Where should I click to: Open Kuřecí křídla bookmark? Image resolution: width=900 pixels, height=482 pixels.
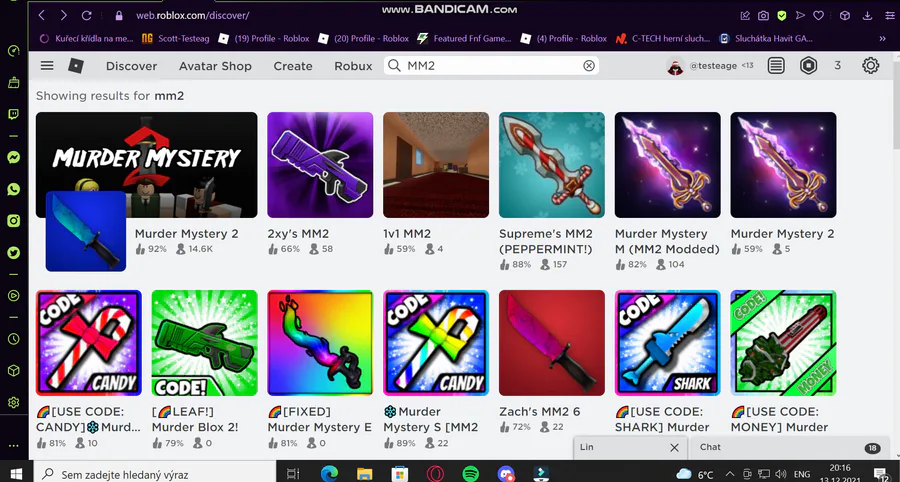click(x=86, y=38)
